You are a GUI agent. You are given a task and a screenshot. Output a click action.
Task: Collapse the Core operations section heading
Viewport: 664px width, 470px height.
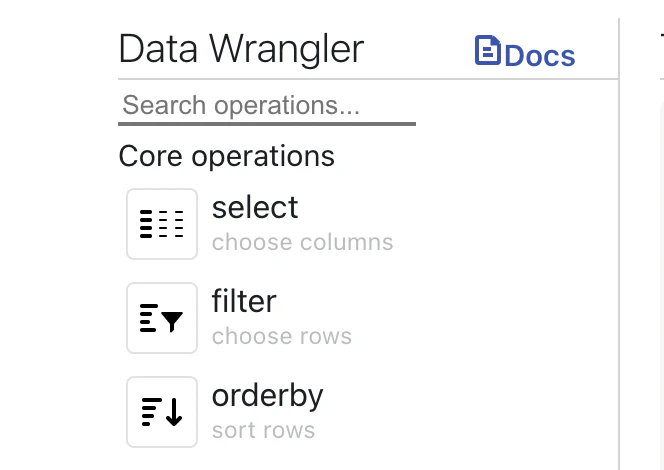pos(226,156)
